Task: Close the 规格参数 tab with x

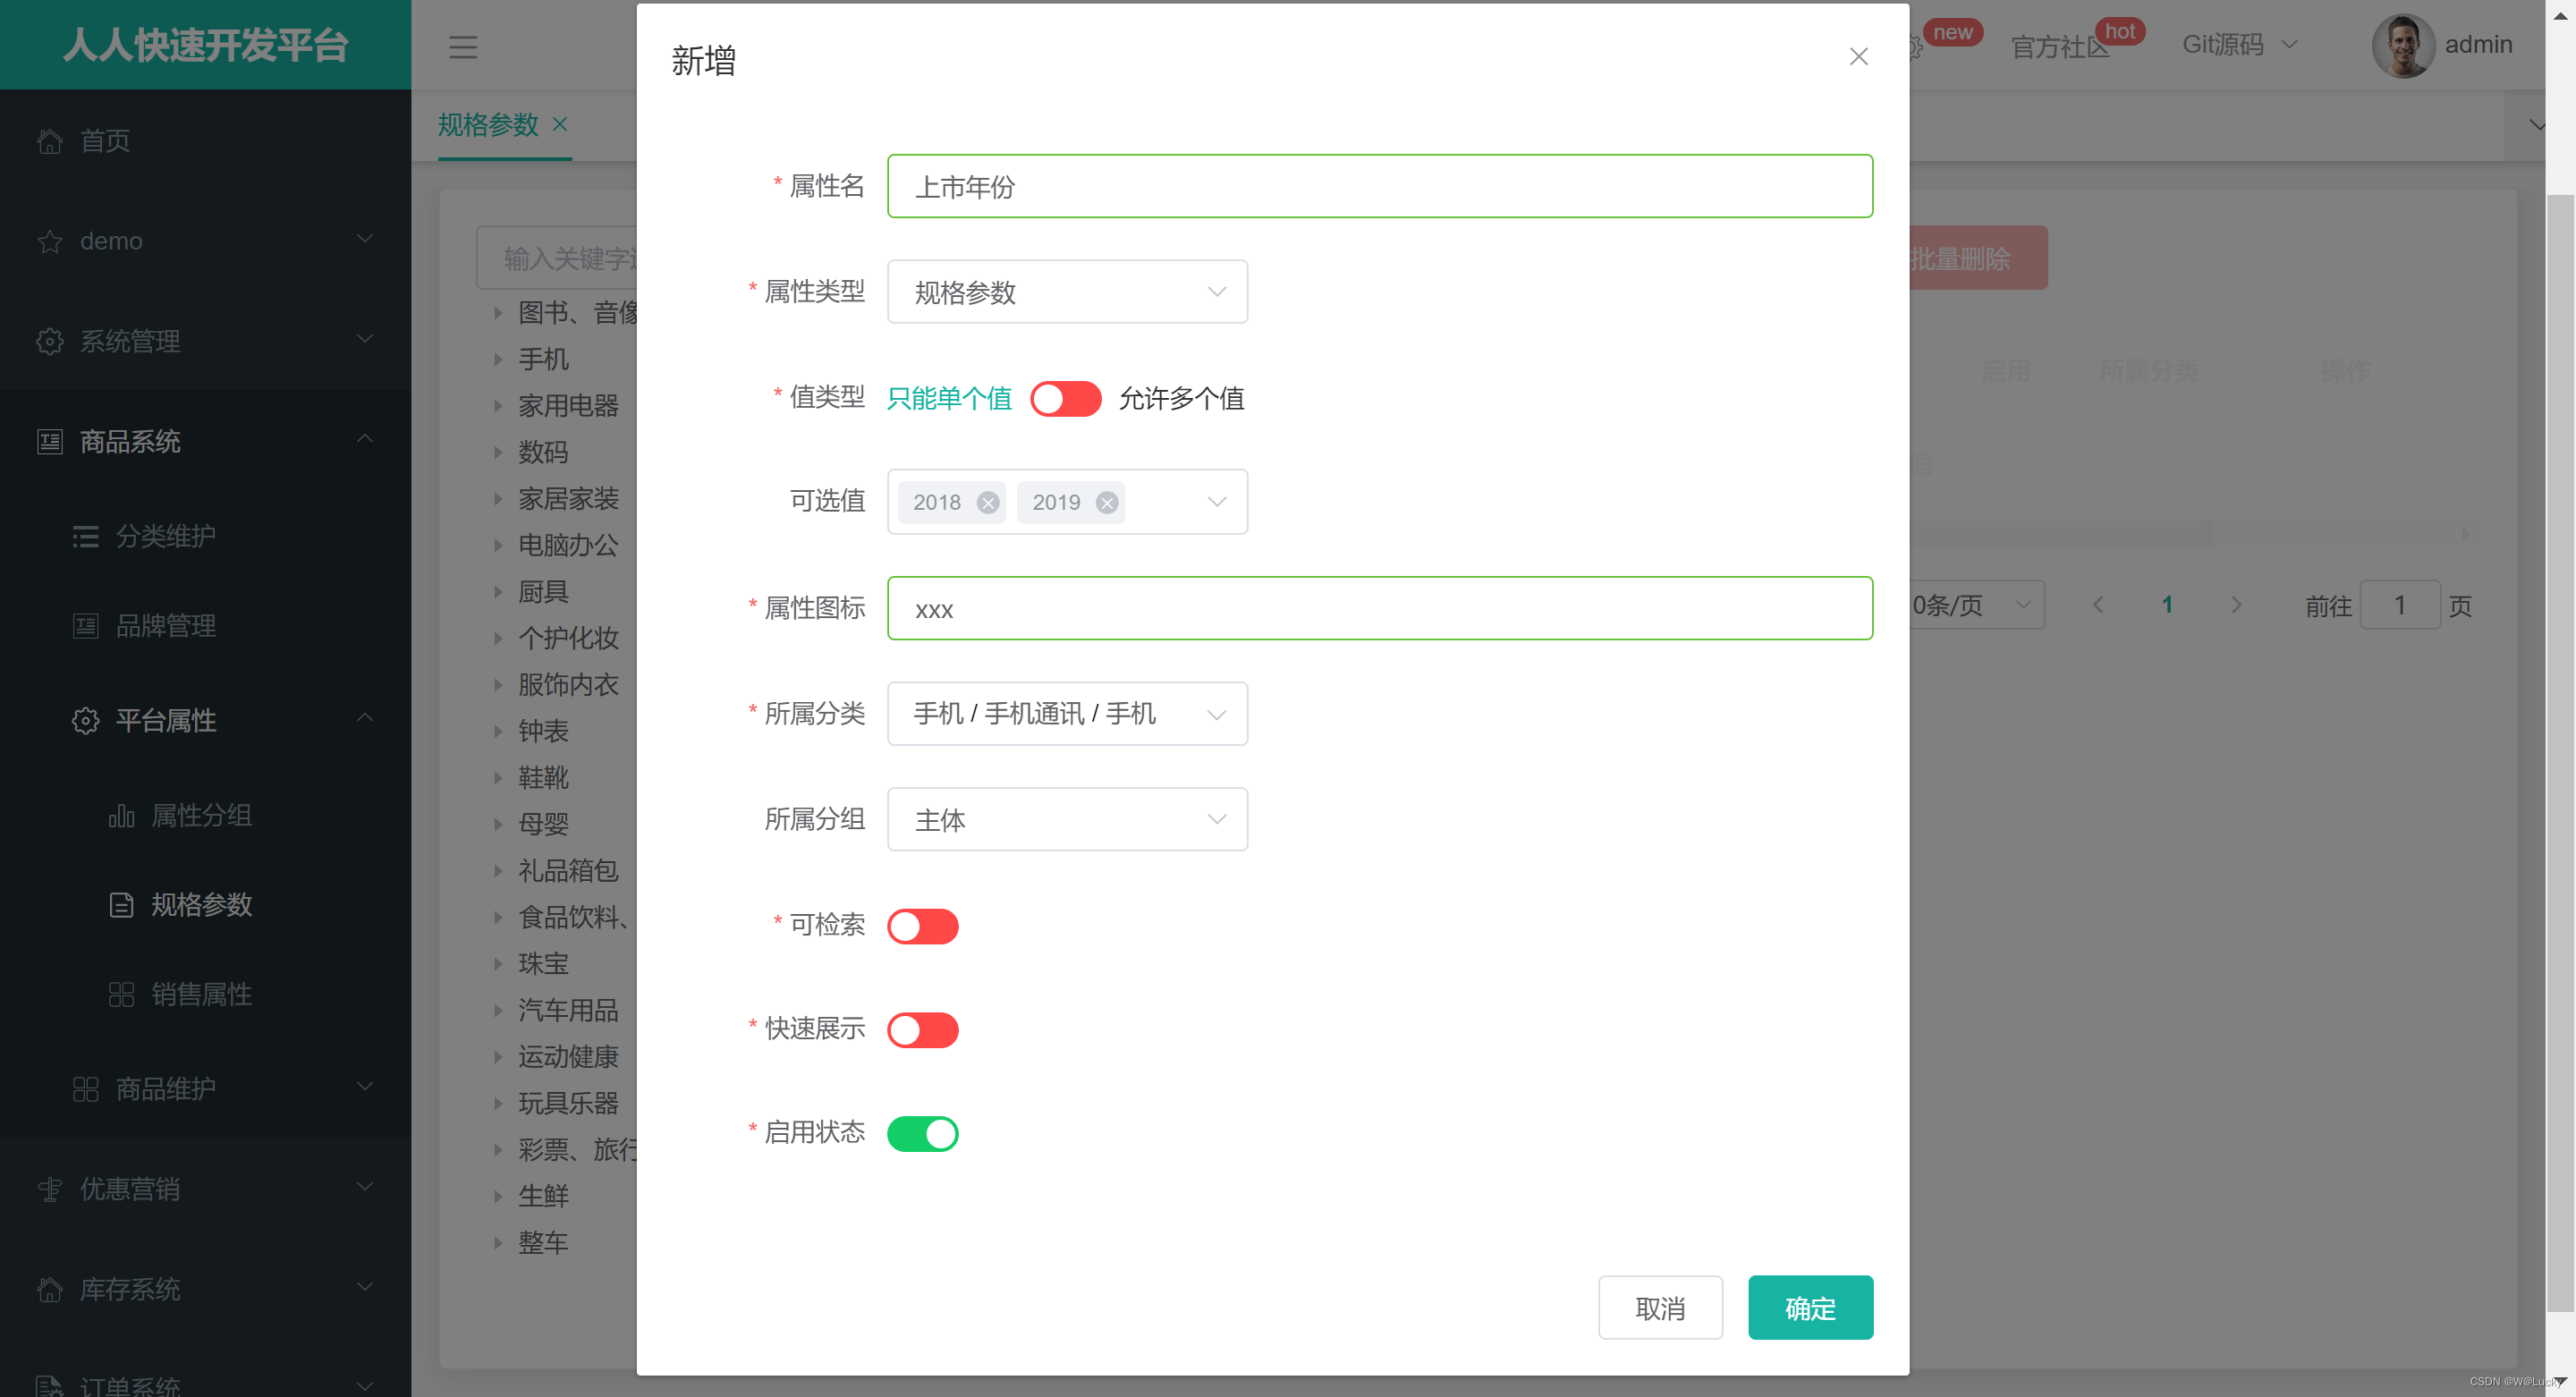Action: coord(560,124)
